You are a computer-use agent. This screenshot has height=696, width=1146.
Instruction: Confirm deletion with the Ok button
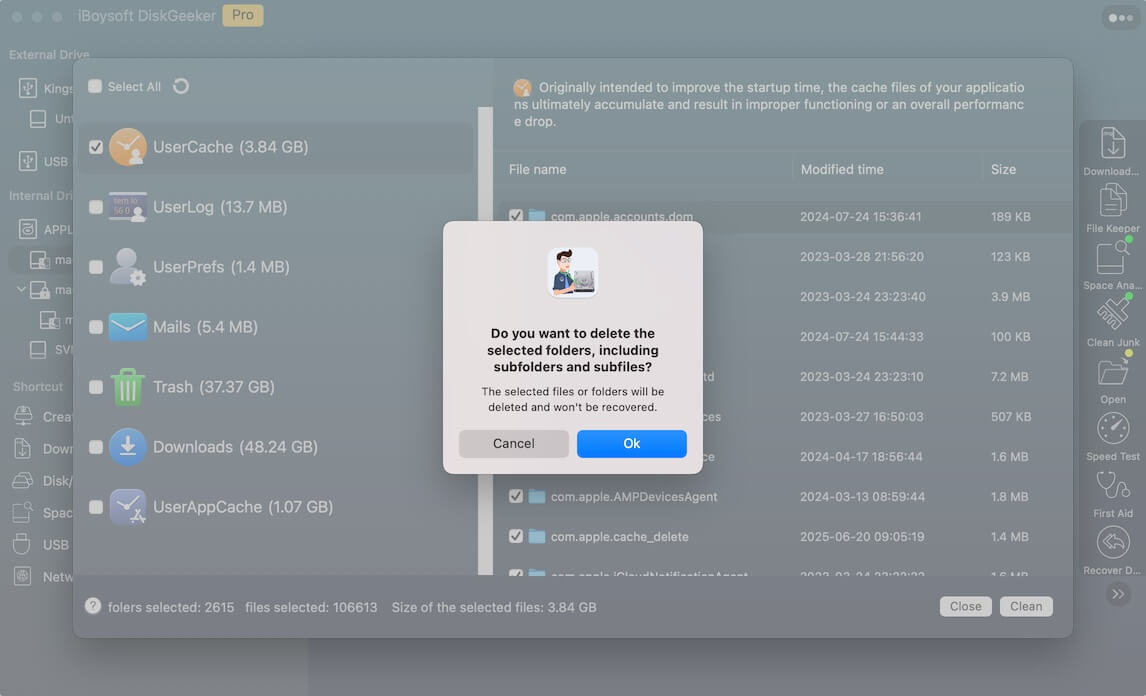631,444
